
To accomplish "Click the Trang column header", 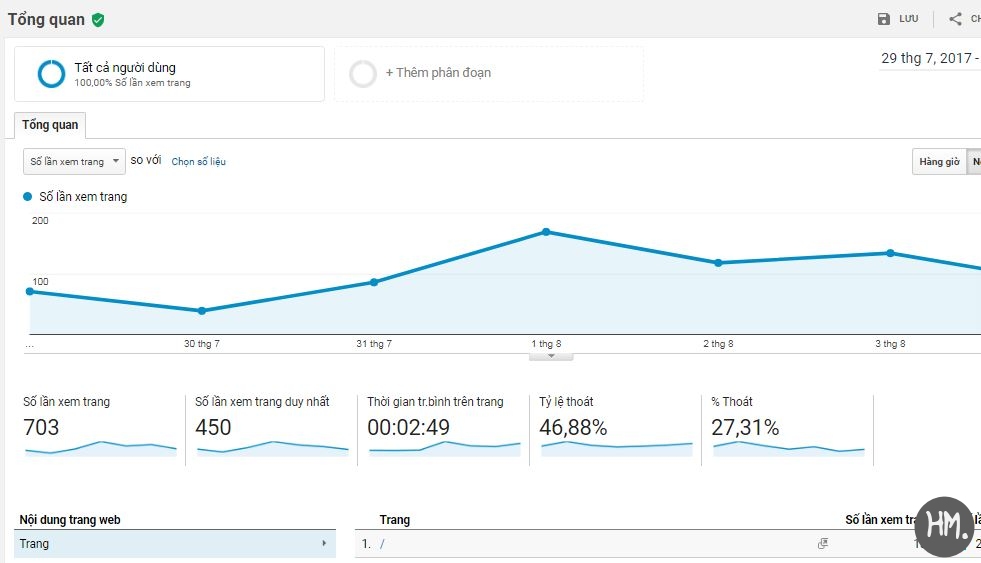I will [395, 520].
